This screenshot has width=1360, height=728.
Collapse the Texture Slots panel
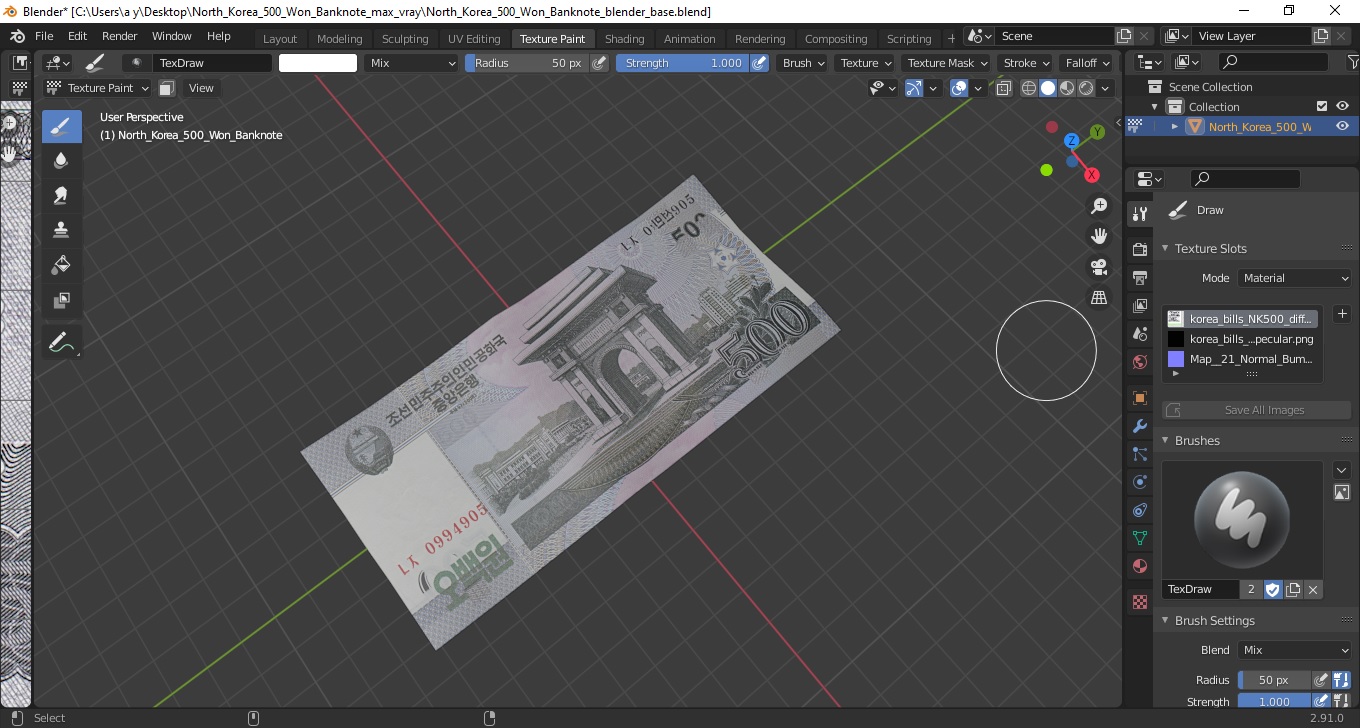pos(1165,248)
